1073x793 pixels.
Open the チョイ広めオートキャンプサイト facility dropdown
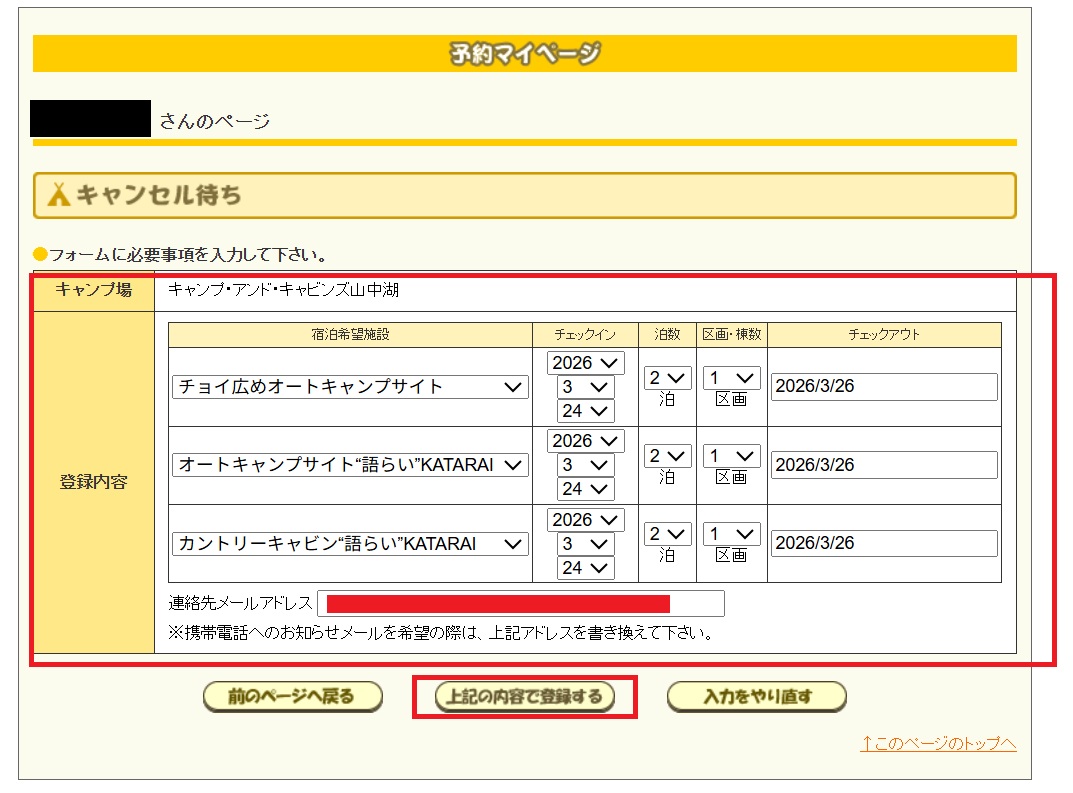coord(350,387)
